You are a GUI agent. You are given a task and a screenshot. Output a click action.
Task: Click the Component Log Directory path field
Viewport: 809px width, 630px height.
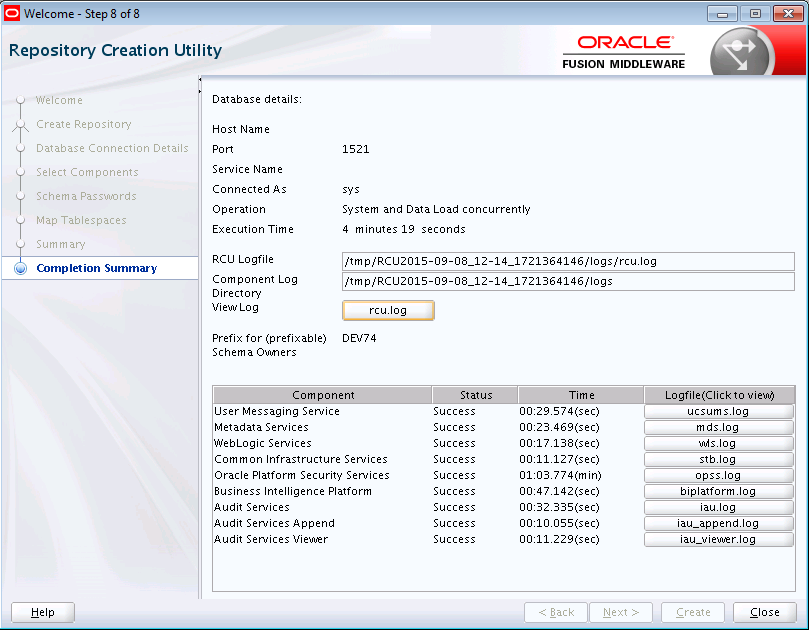point(567,281)
